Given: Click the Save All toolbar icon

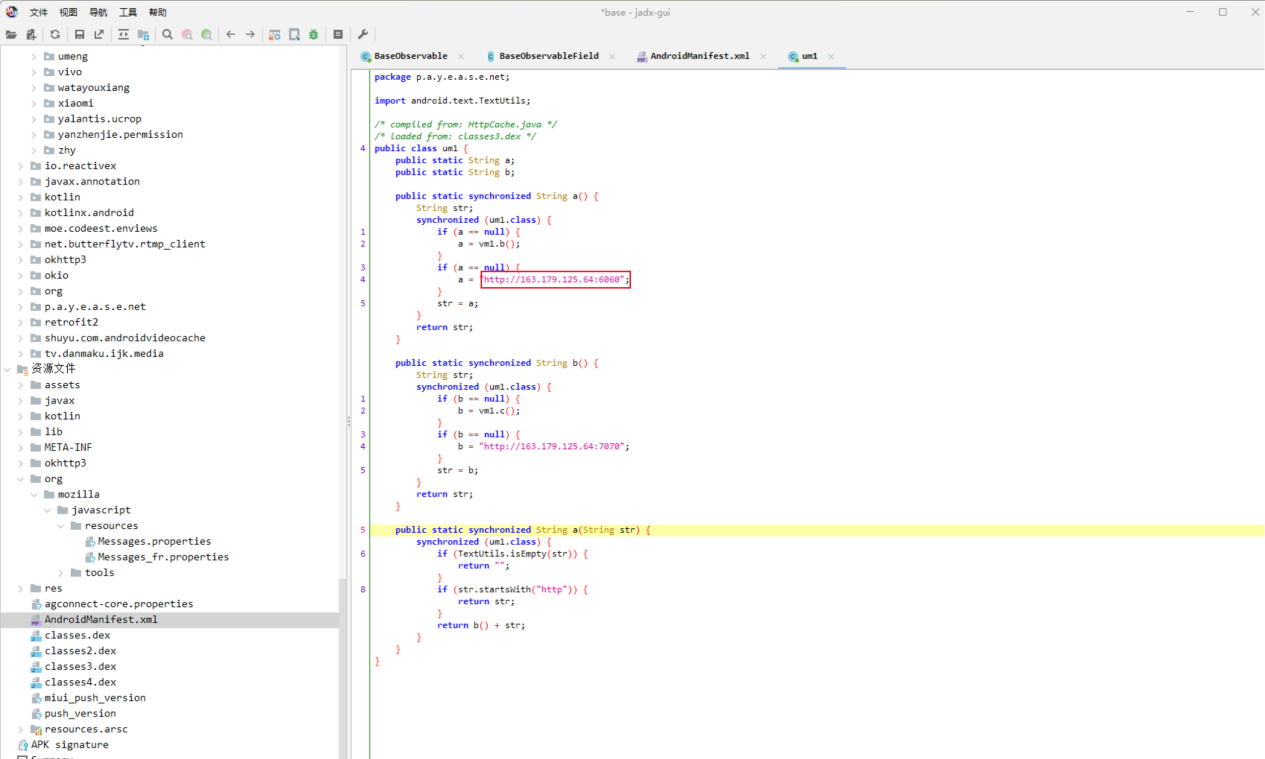Looking at the screenshot, I should coord(79,34).
